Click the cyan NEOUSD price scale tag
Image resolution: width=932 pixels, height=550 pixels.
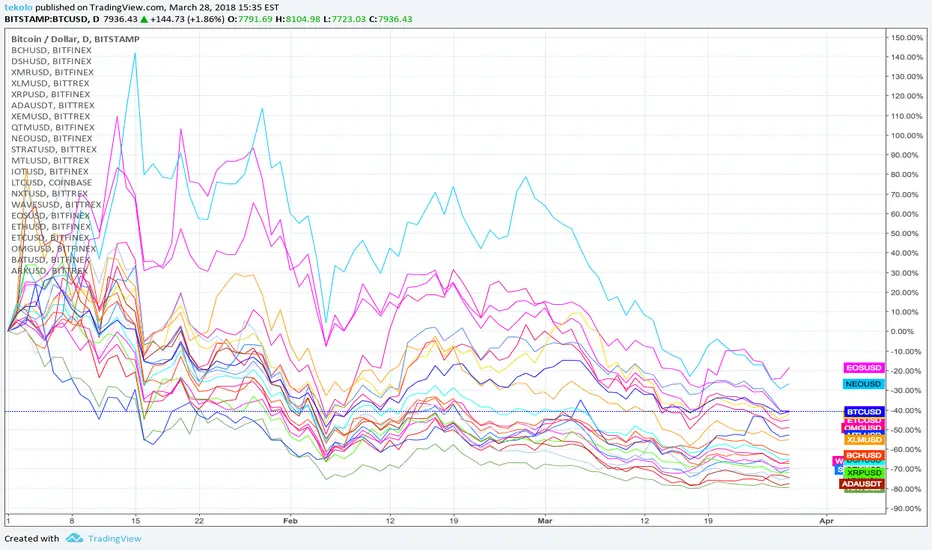(x=864, y=384)
